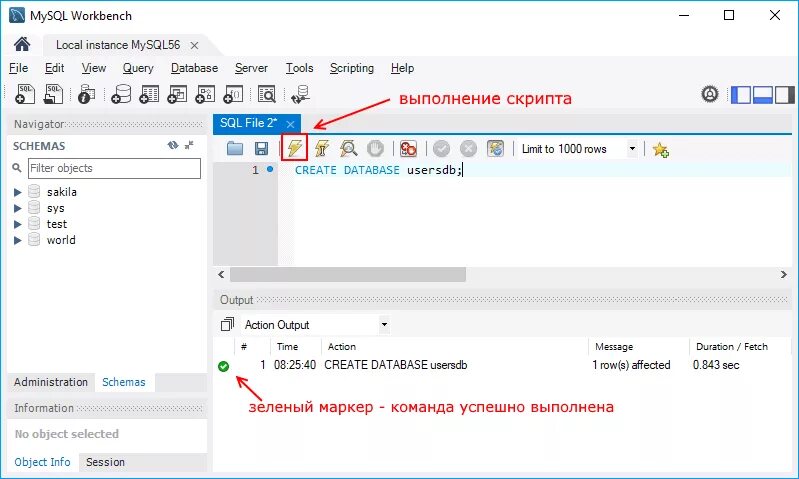
Task: Open an SQL script file from main toolbar
Action: point(54,94)
